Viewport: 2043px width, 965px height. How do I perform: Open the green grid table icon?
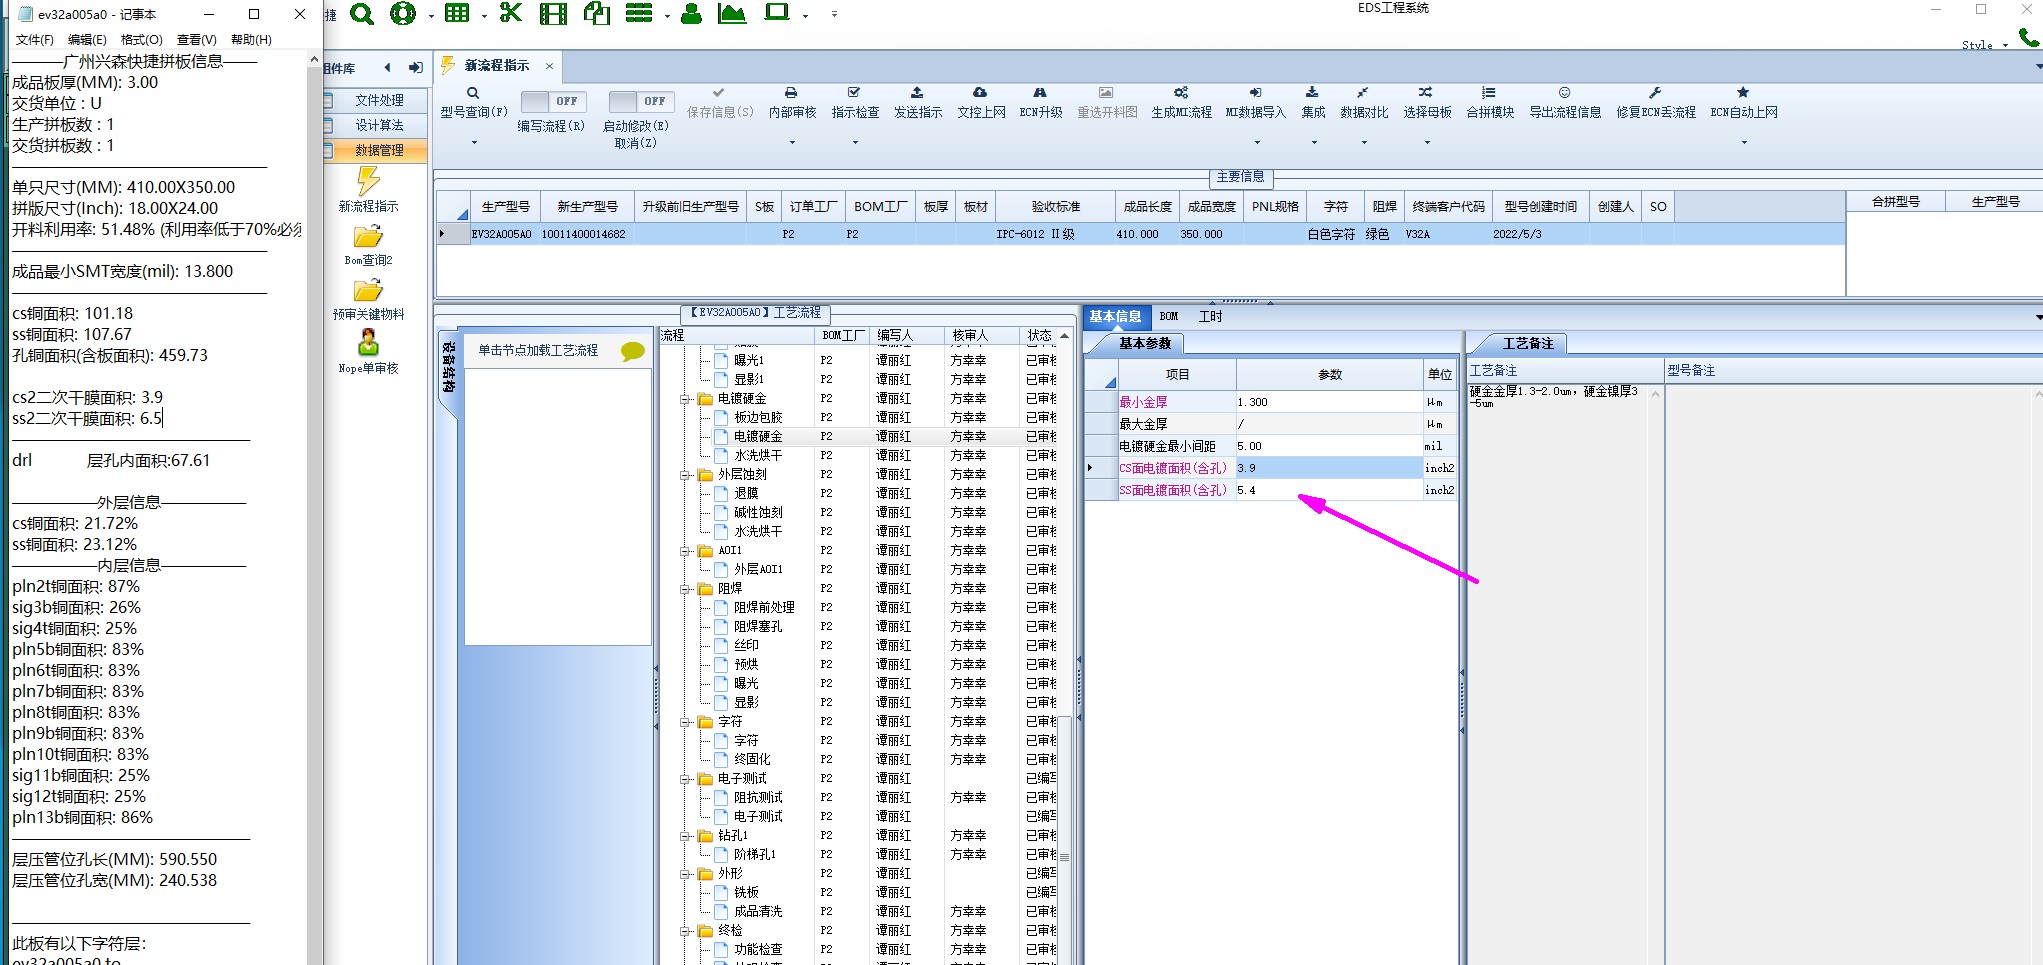click(x=457, y=14)
